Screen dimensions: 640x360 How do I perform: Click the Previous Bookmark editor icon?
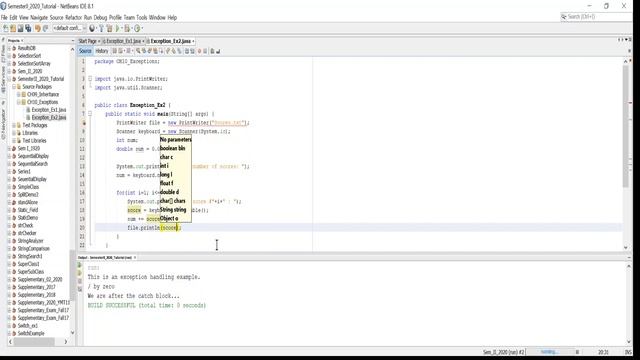[x=167, y=51]
